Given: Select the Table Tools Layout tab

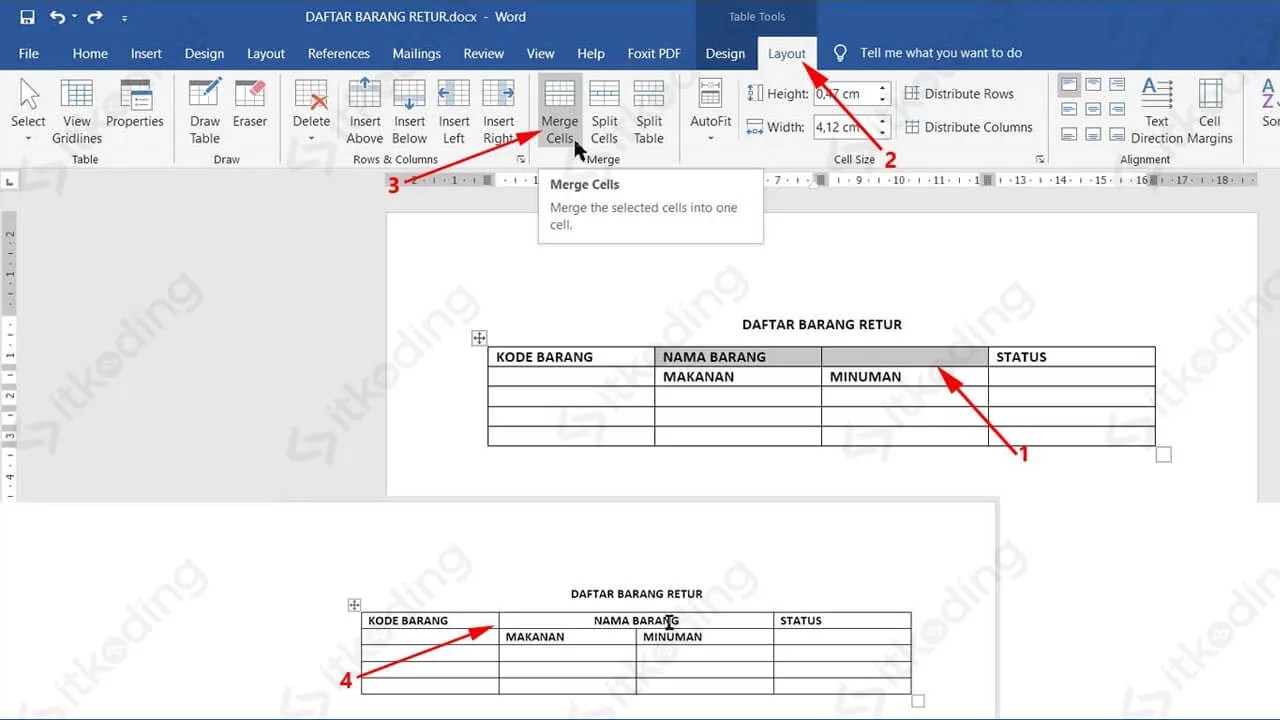Looking at the screenshot, I should click(787, 53).
